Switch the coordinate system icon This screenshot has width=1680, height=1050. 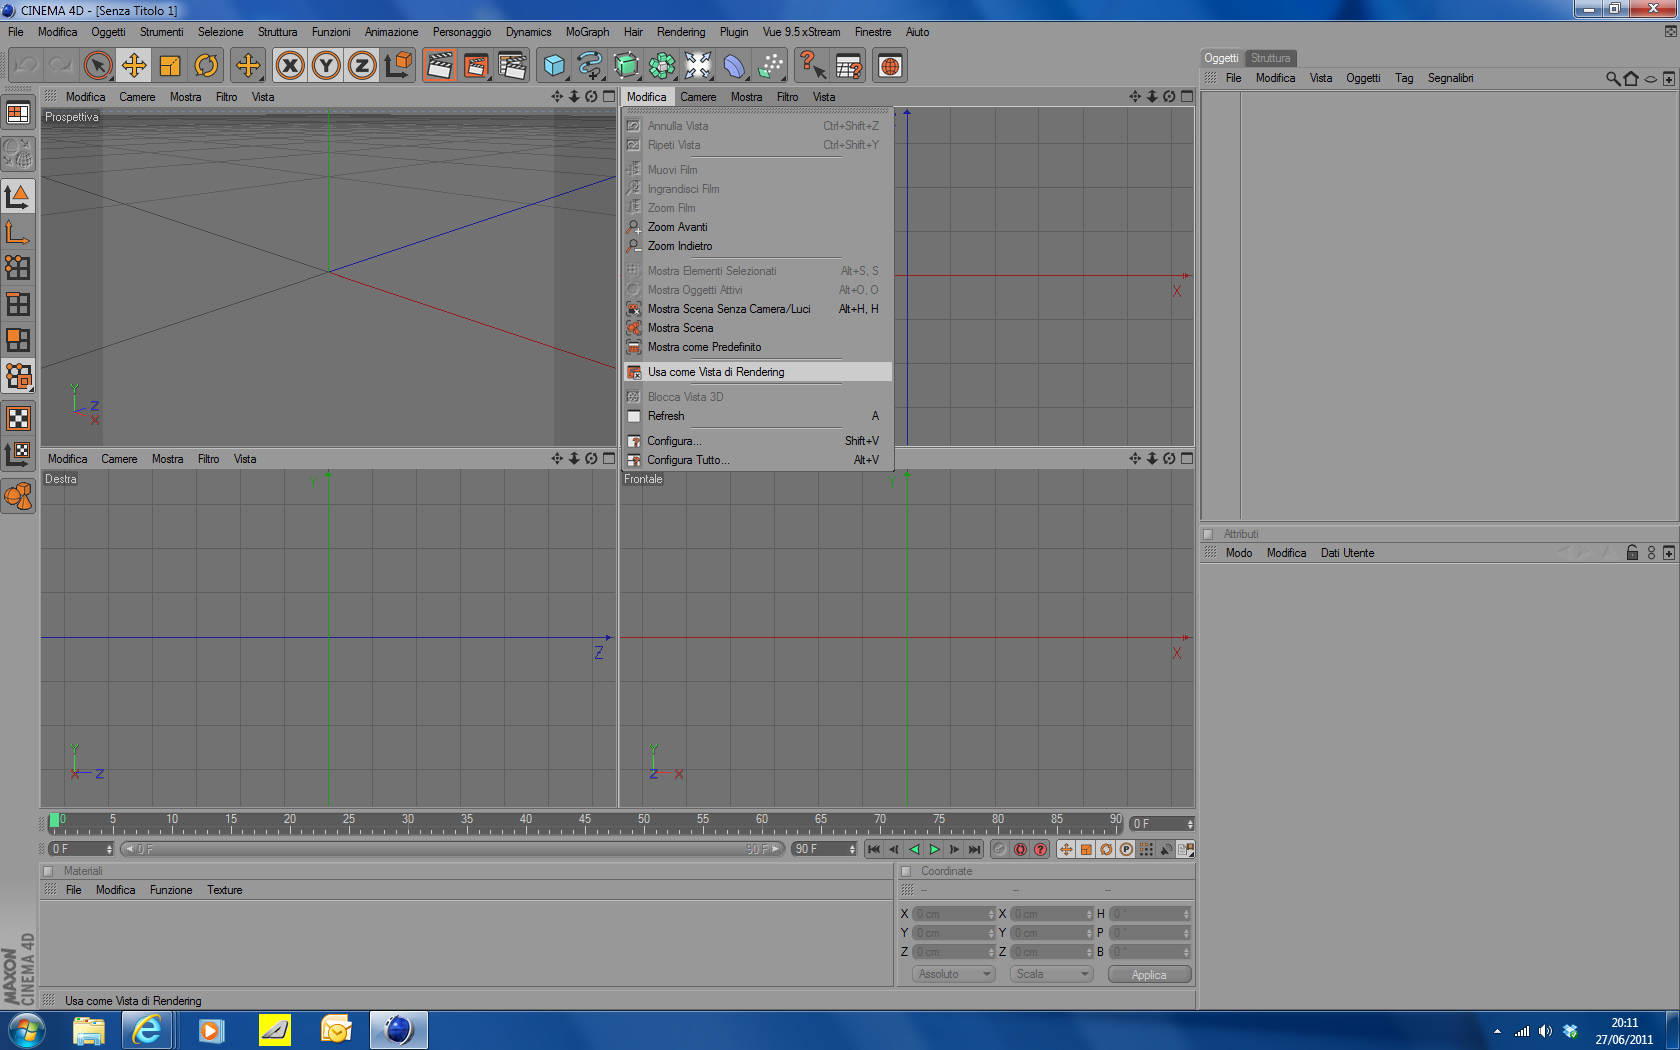398,66
